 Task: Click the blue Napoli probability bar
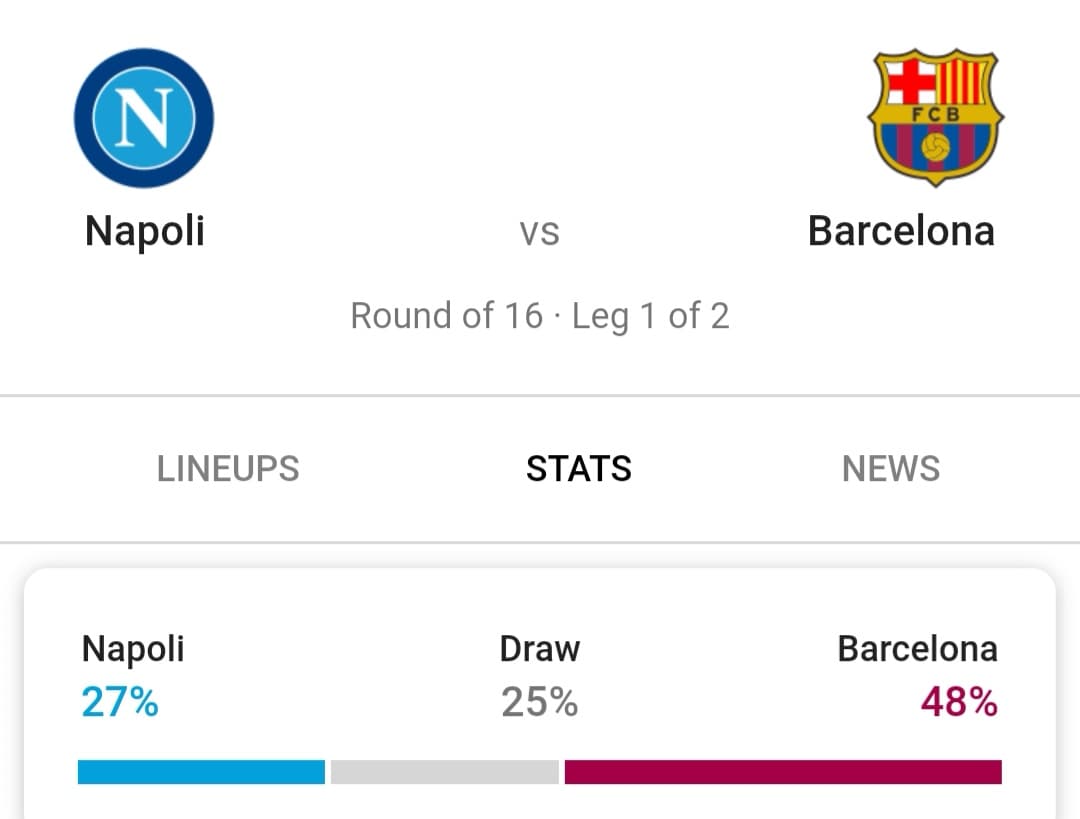201,772
